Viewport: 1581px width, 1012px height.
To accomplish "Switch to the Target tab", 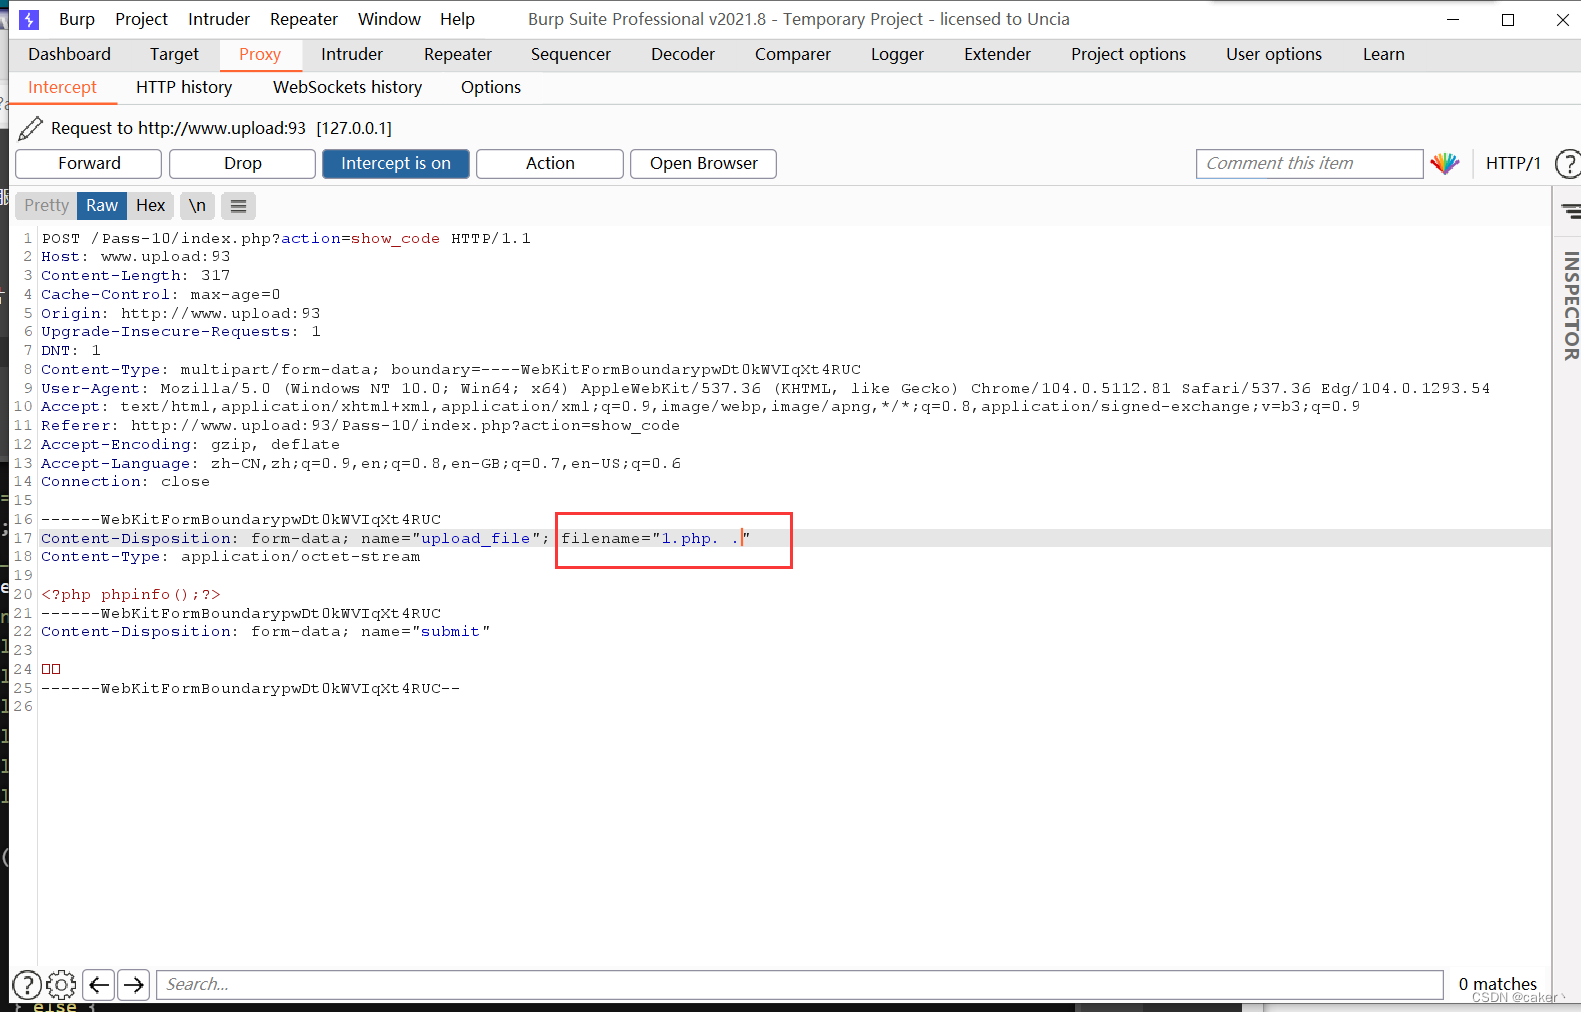I will click(175, 54).
